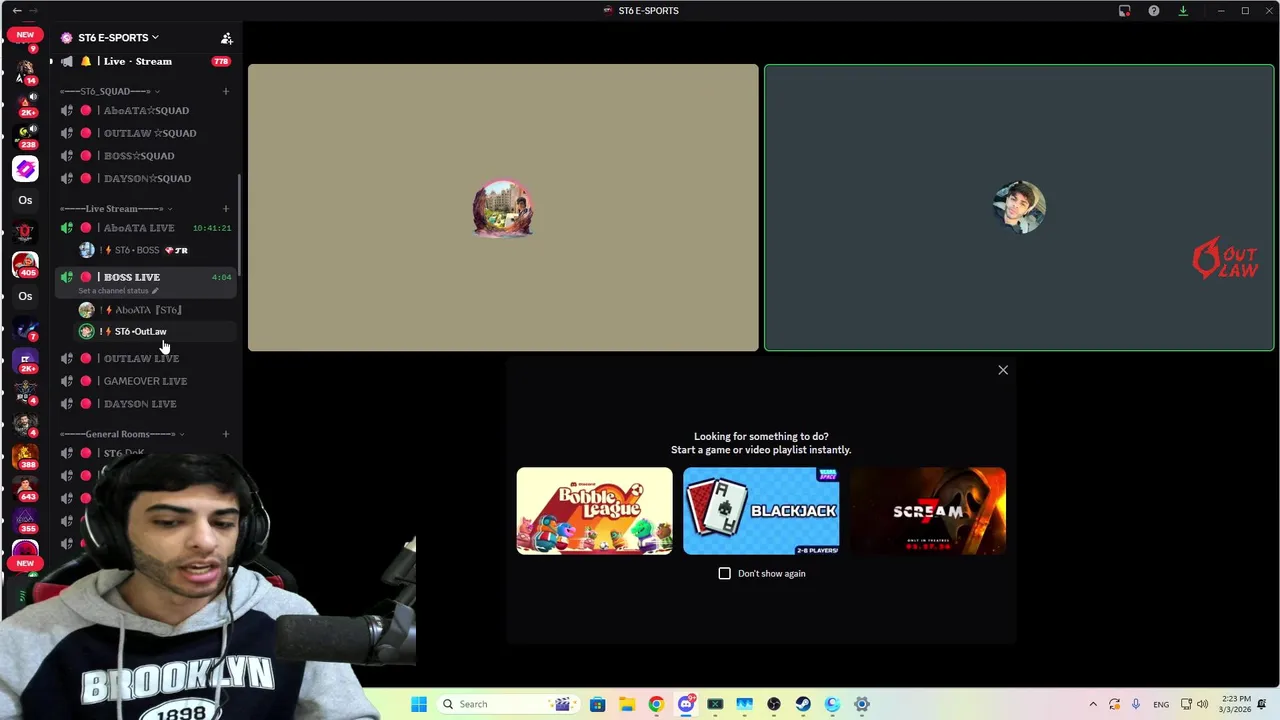Open the settings gear taskbar app

coord(862,704)
